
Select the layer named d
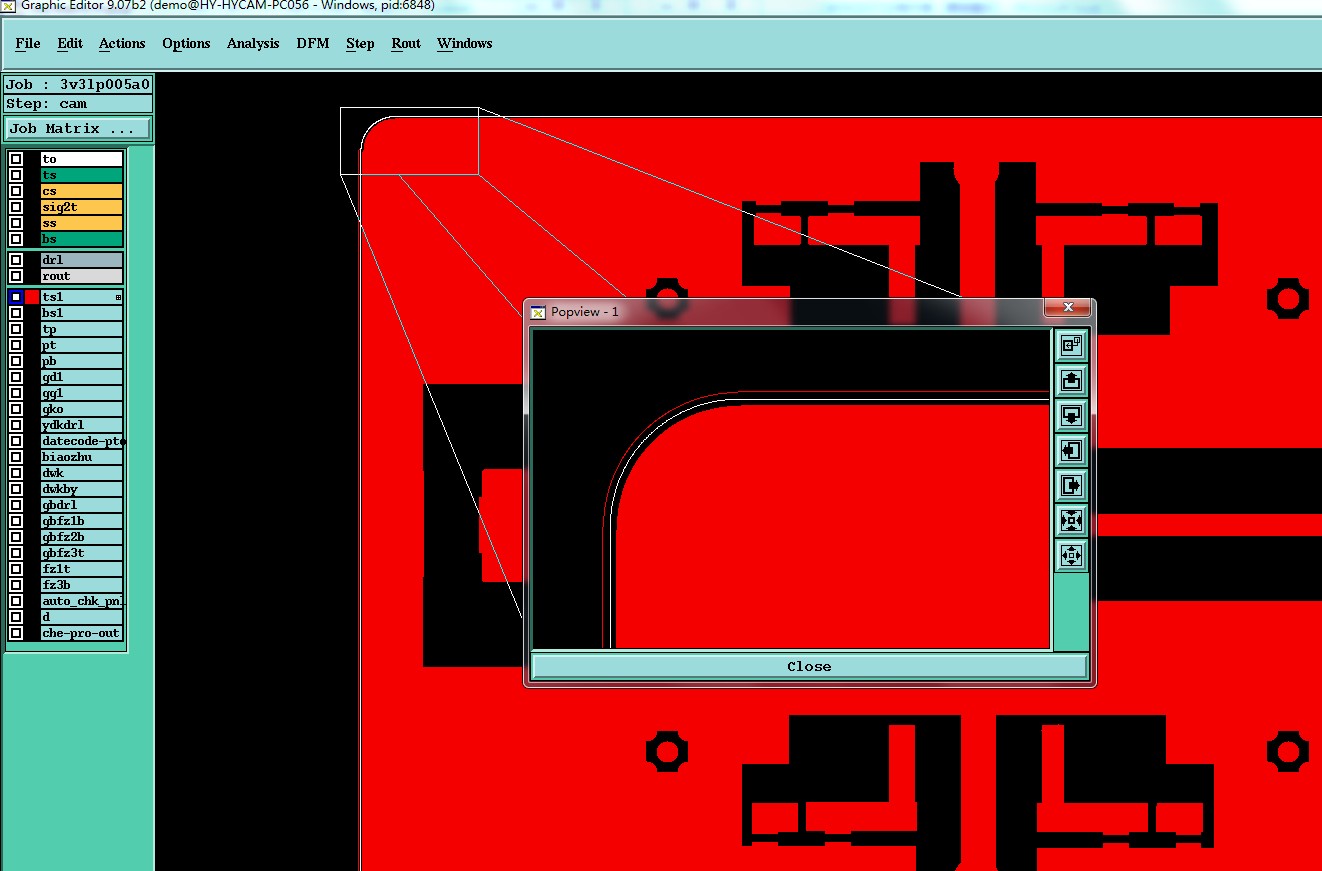(x=82, y=617)
